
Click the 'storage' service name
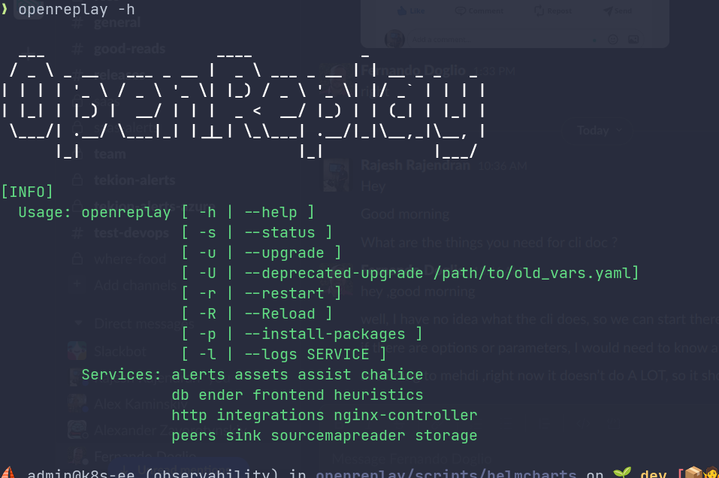[x=446, y=435]
